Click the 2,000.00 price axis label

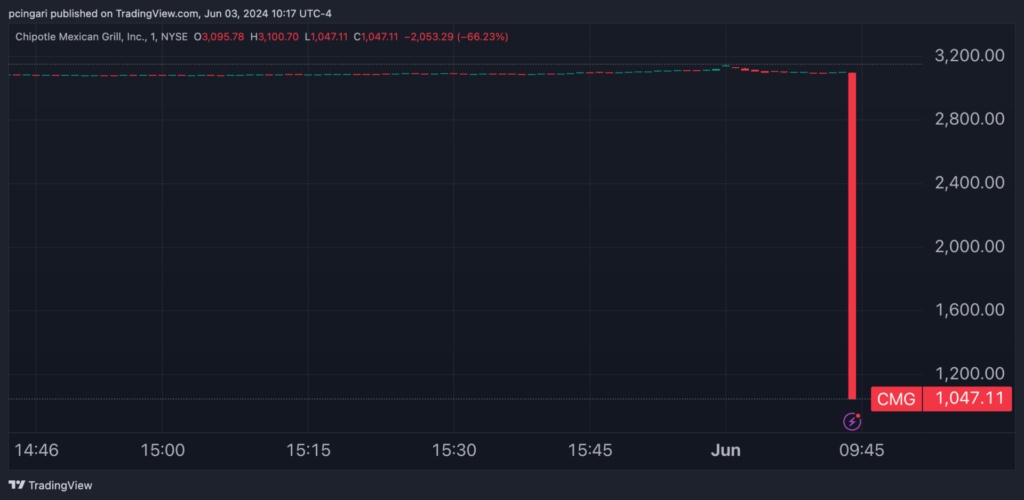[x=969, y=246]
